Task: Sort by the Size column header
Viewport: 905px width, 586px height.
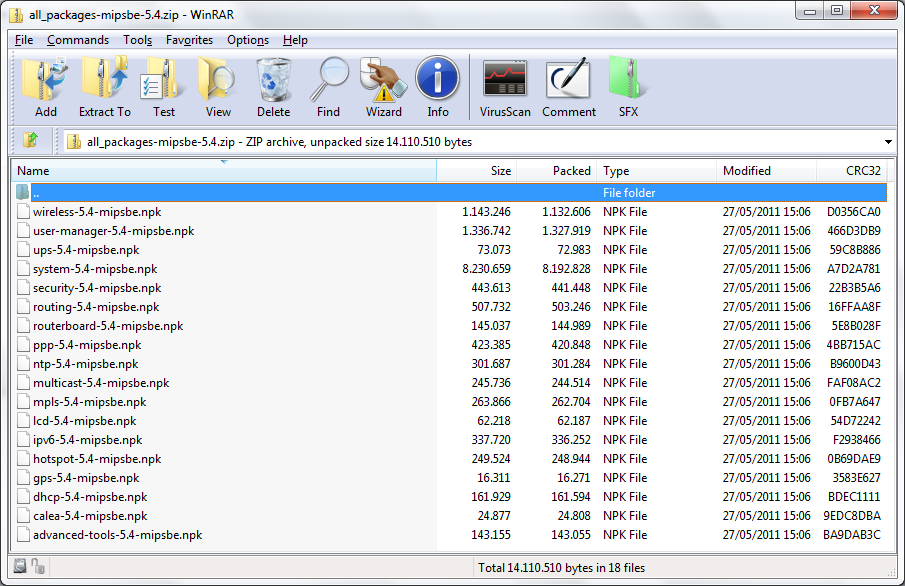Action: tap(477, 171)
